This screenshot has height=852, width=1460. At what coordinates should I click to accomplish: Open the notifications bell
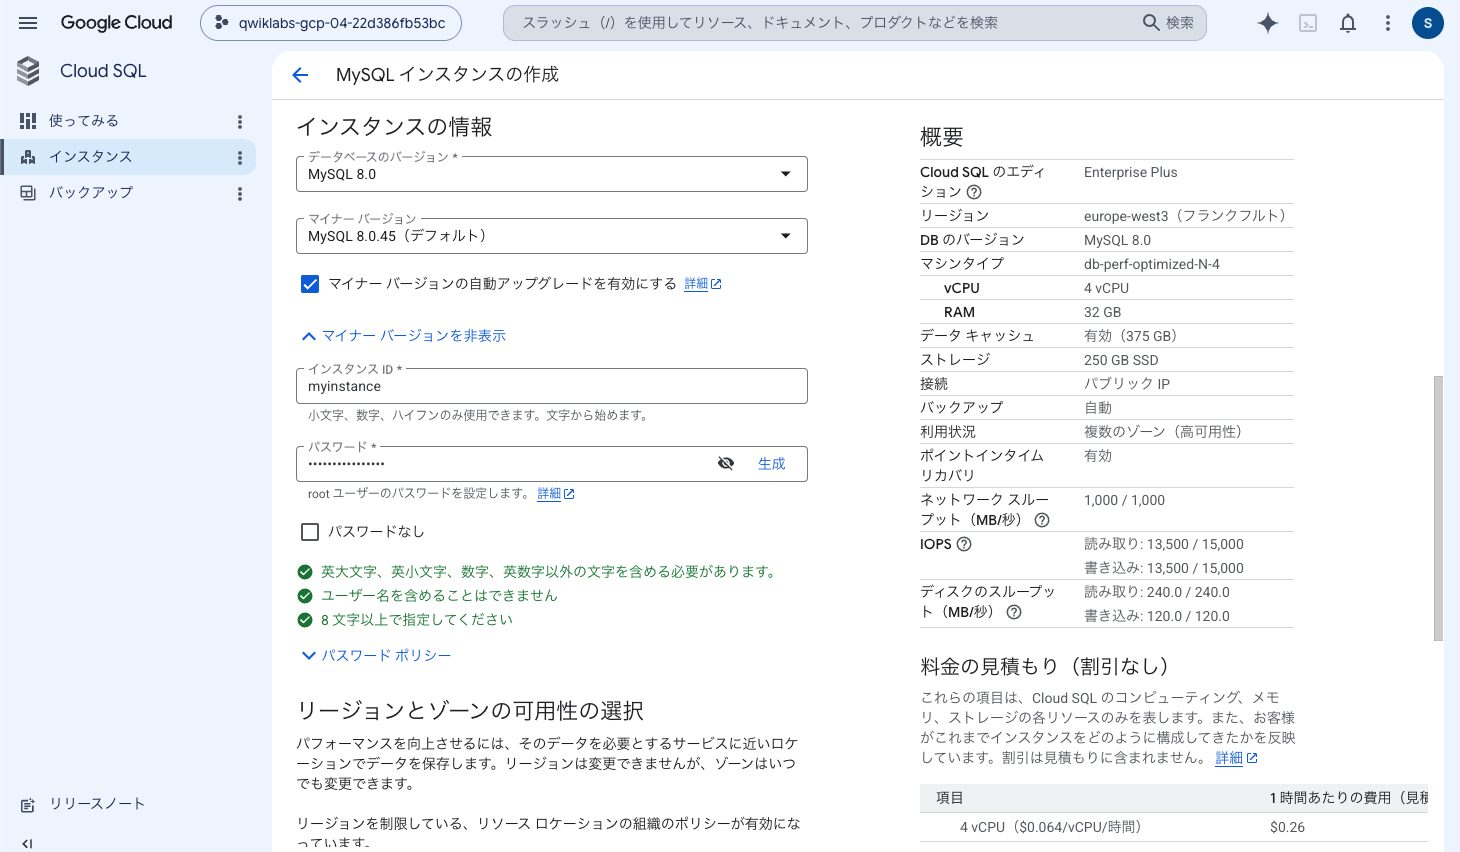tap(1348, 23)
